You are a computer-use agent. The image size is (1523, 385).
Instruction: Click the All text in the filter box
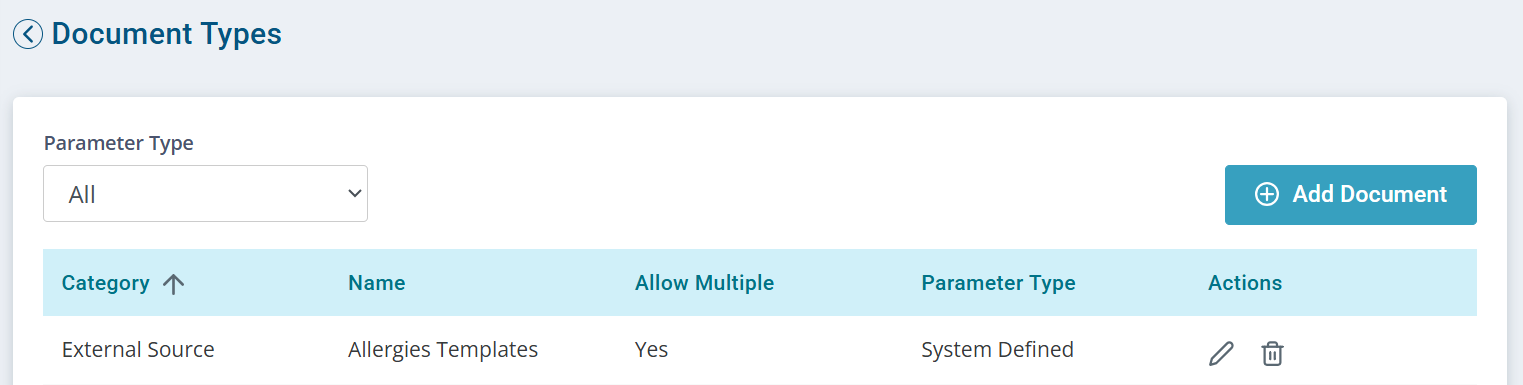82,195
